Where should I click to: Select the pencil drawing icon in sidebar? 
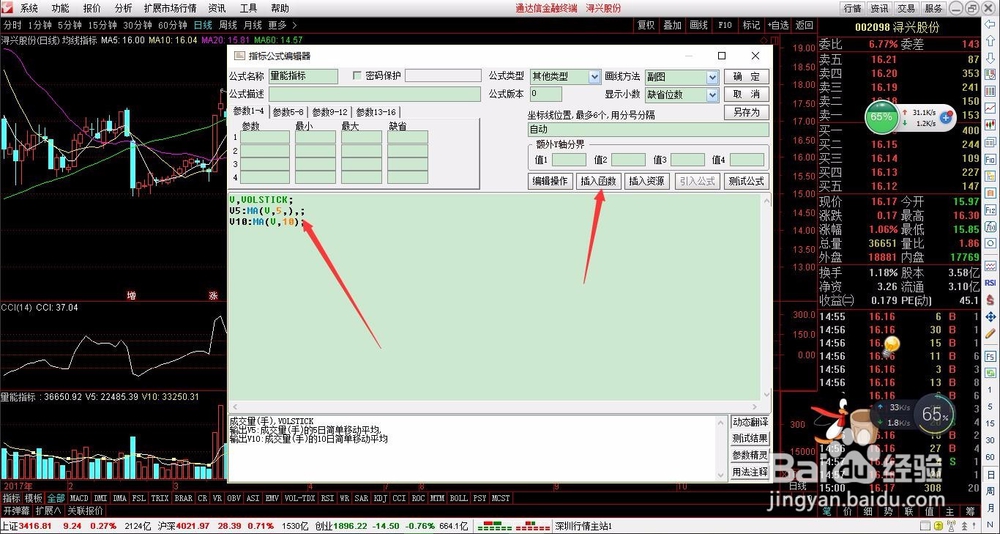tap(990, 334)
